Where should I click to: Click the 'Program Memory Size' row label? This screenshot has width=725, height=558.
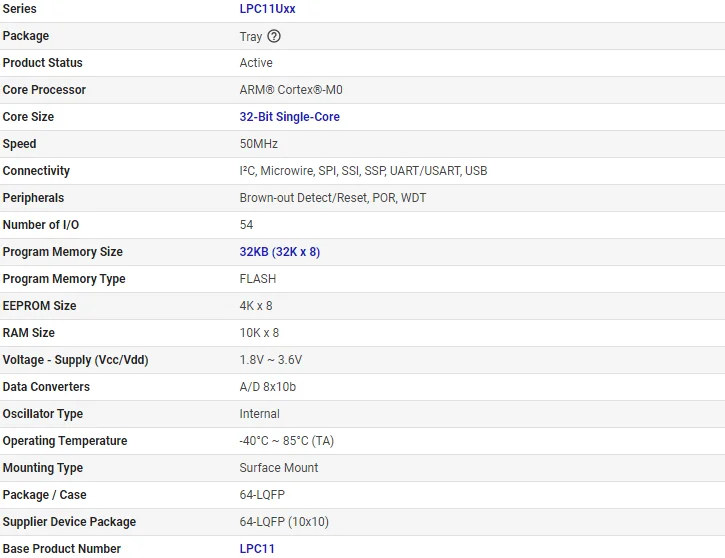[63, 251]
